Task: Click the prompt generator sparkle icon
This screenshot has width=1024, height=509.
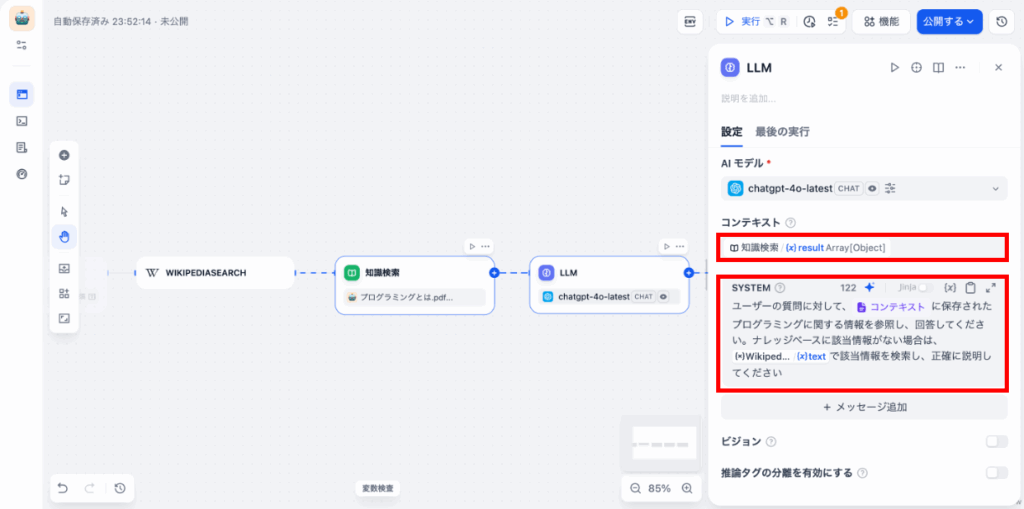Action: pos(869,287)
